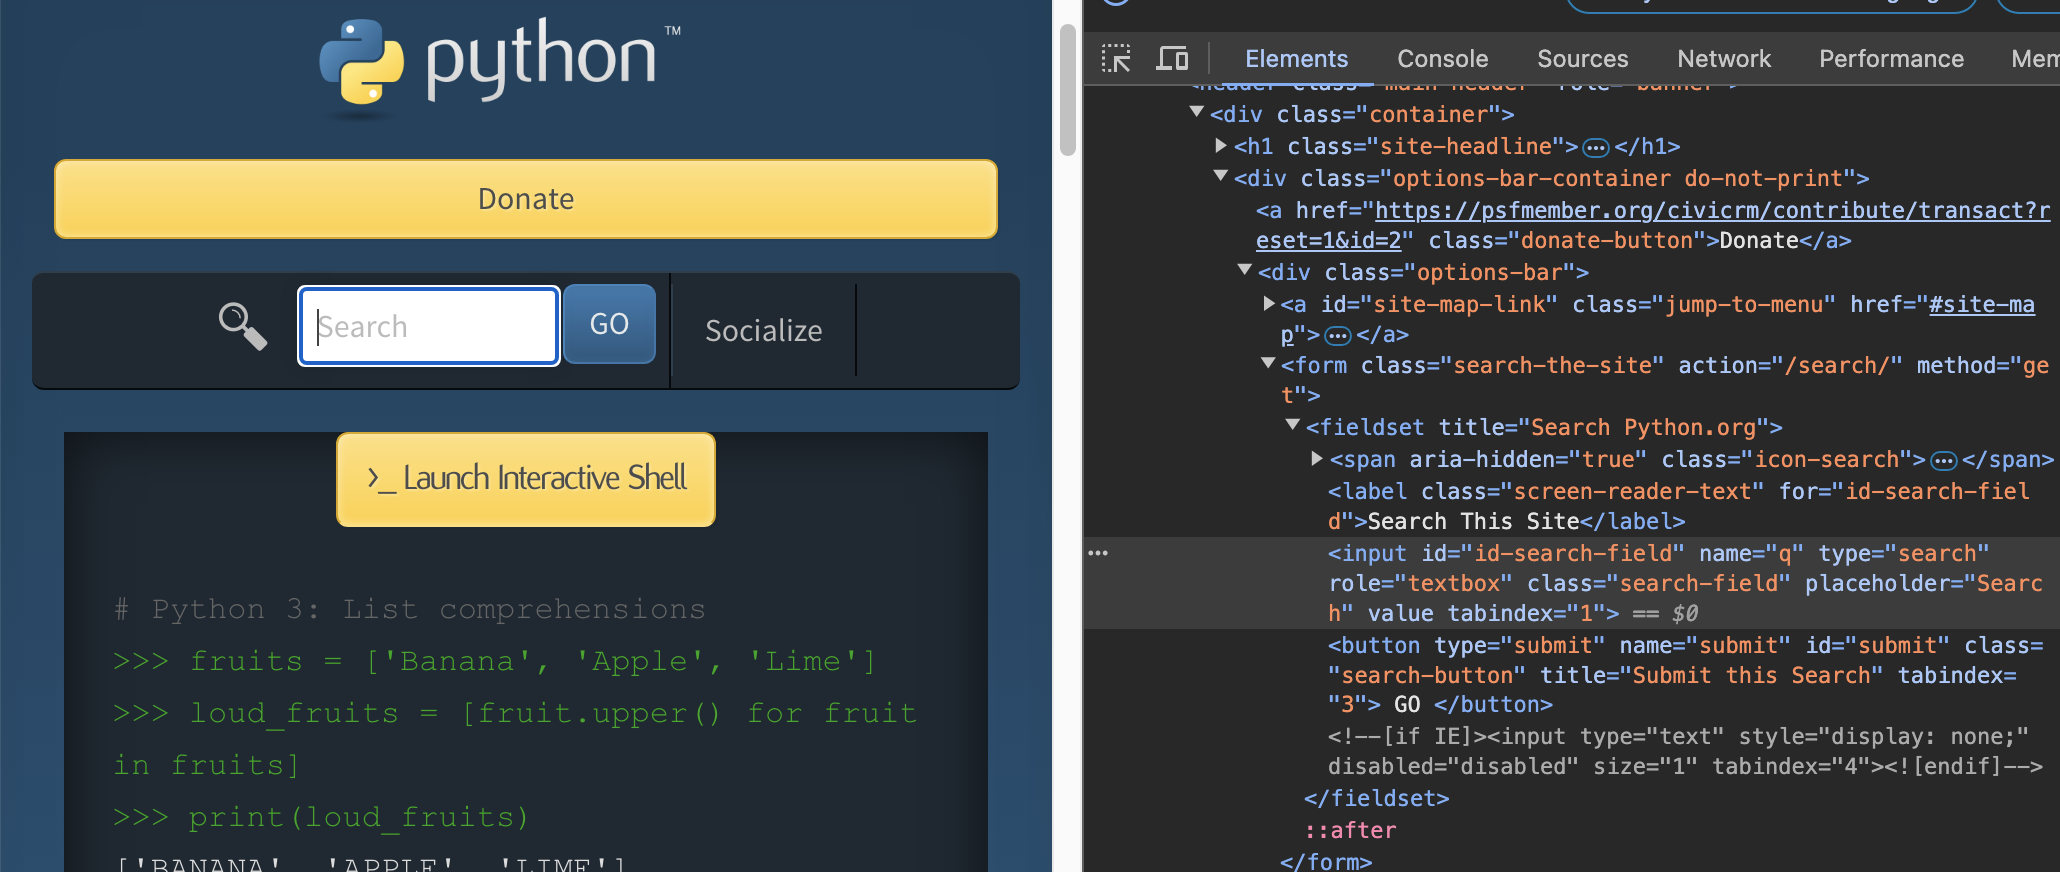Collapse the div options-bar node arrow
Image resolution: width=2060 pixels, height=872 pixels.
coord(1245,271)
